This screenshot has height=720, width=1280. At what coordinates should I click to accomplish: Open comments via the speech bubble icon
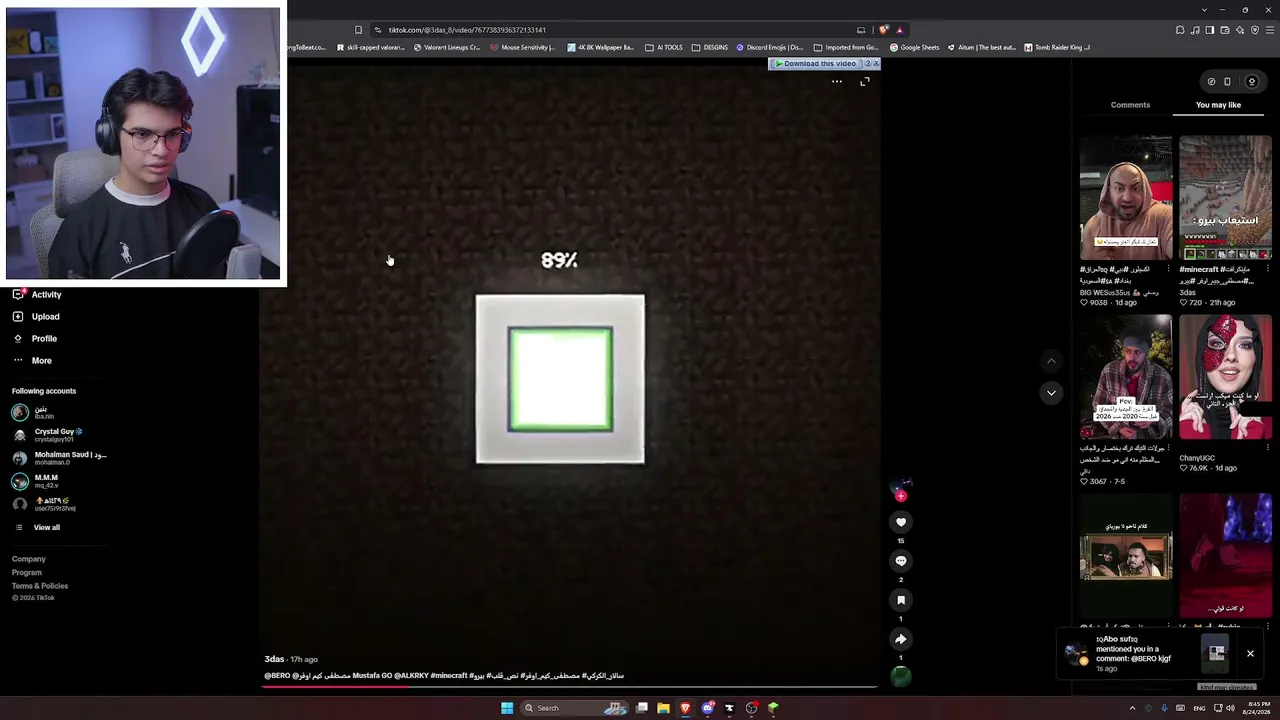(900, 561)
